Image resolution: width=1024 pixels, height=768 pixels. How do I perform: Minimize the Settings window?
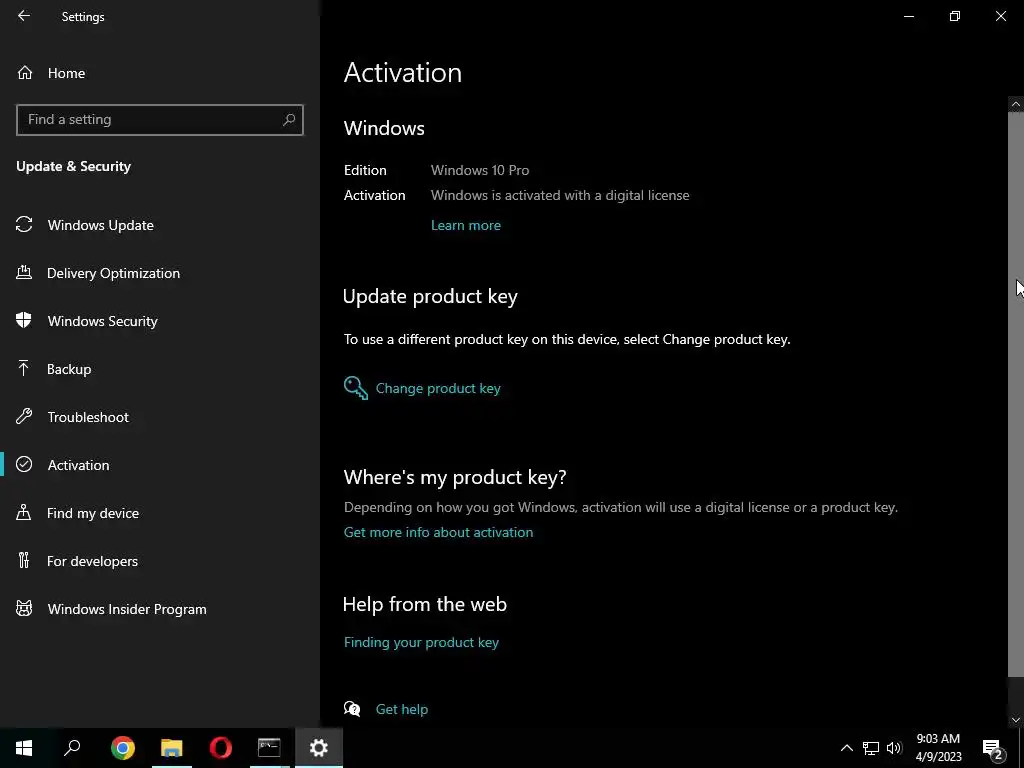[x=909, y=16]
